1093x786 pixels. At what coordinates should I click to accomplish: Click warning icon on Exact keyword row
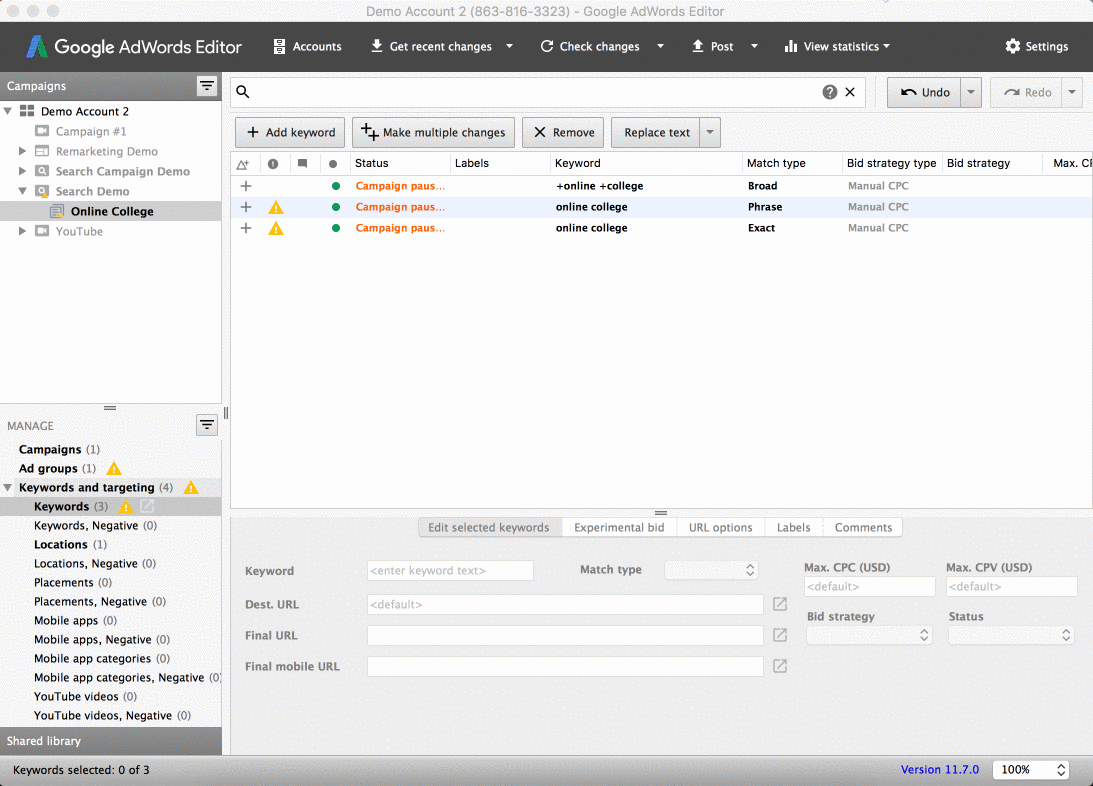tap(276, 228)
